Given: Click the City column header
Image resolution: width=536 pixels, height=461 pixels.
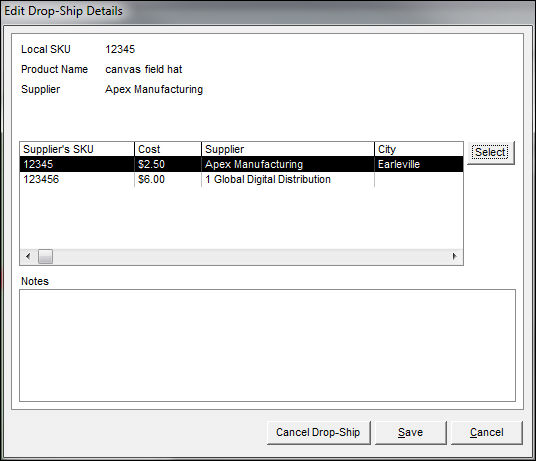Looking at the screenshot, I should (x=419, y=149).
